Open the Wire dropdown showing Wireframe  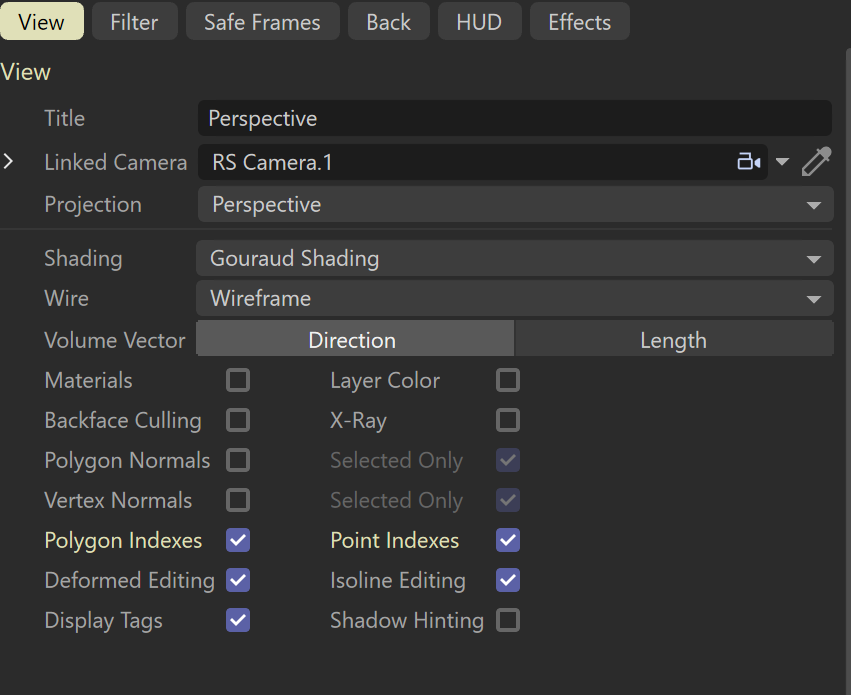coord(514,298)
